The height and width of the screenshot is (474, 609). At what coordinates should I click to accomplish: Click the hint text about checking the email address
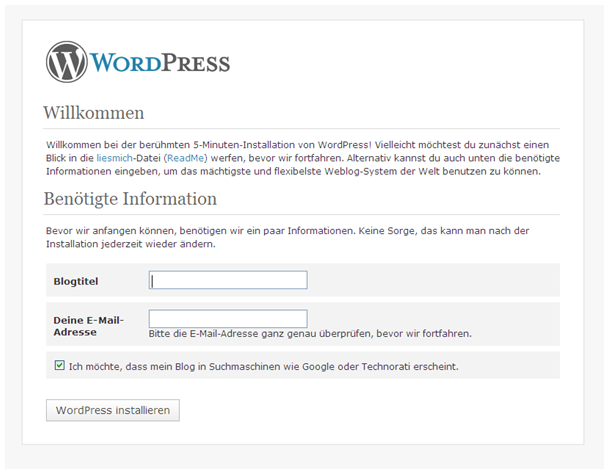(x=310, y=334)
